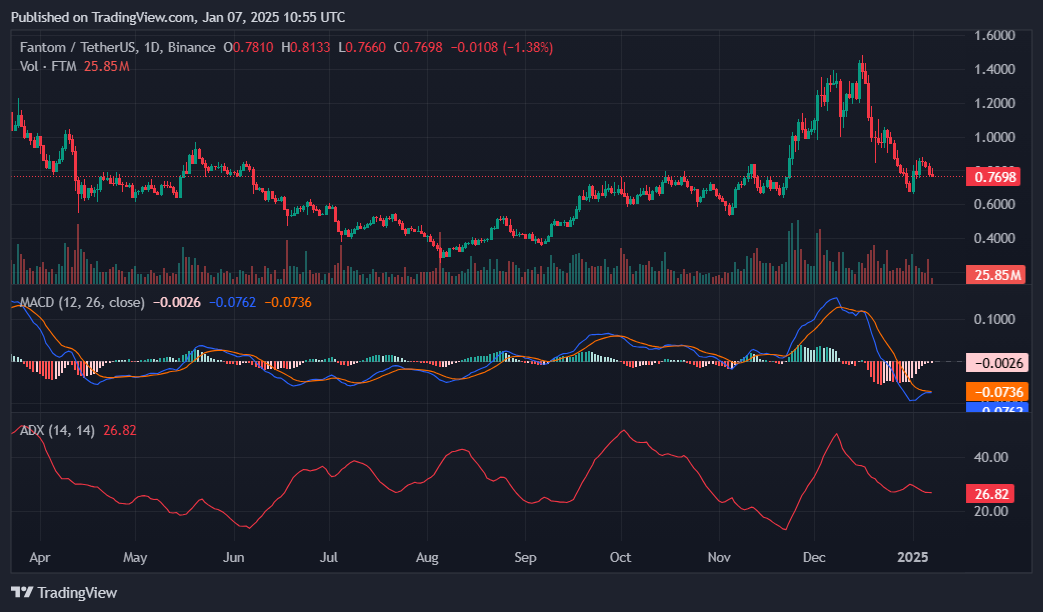Click the volume reading 25.85M in legend
This screenshot has height=612, width=1043.
[x=106, y=67]
